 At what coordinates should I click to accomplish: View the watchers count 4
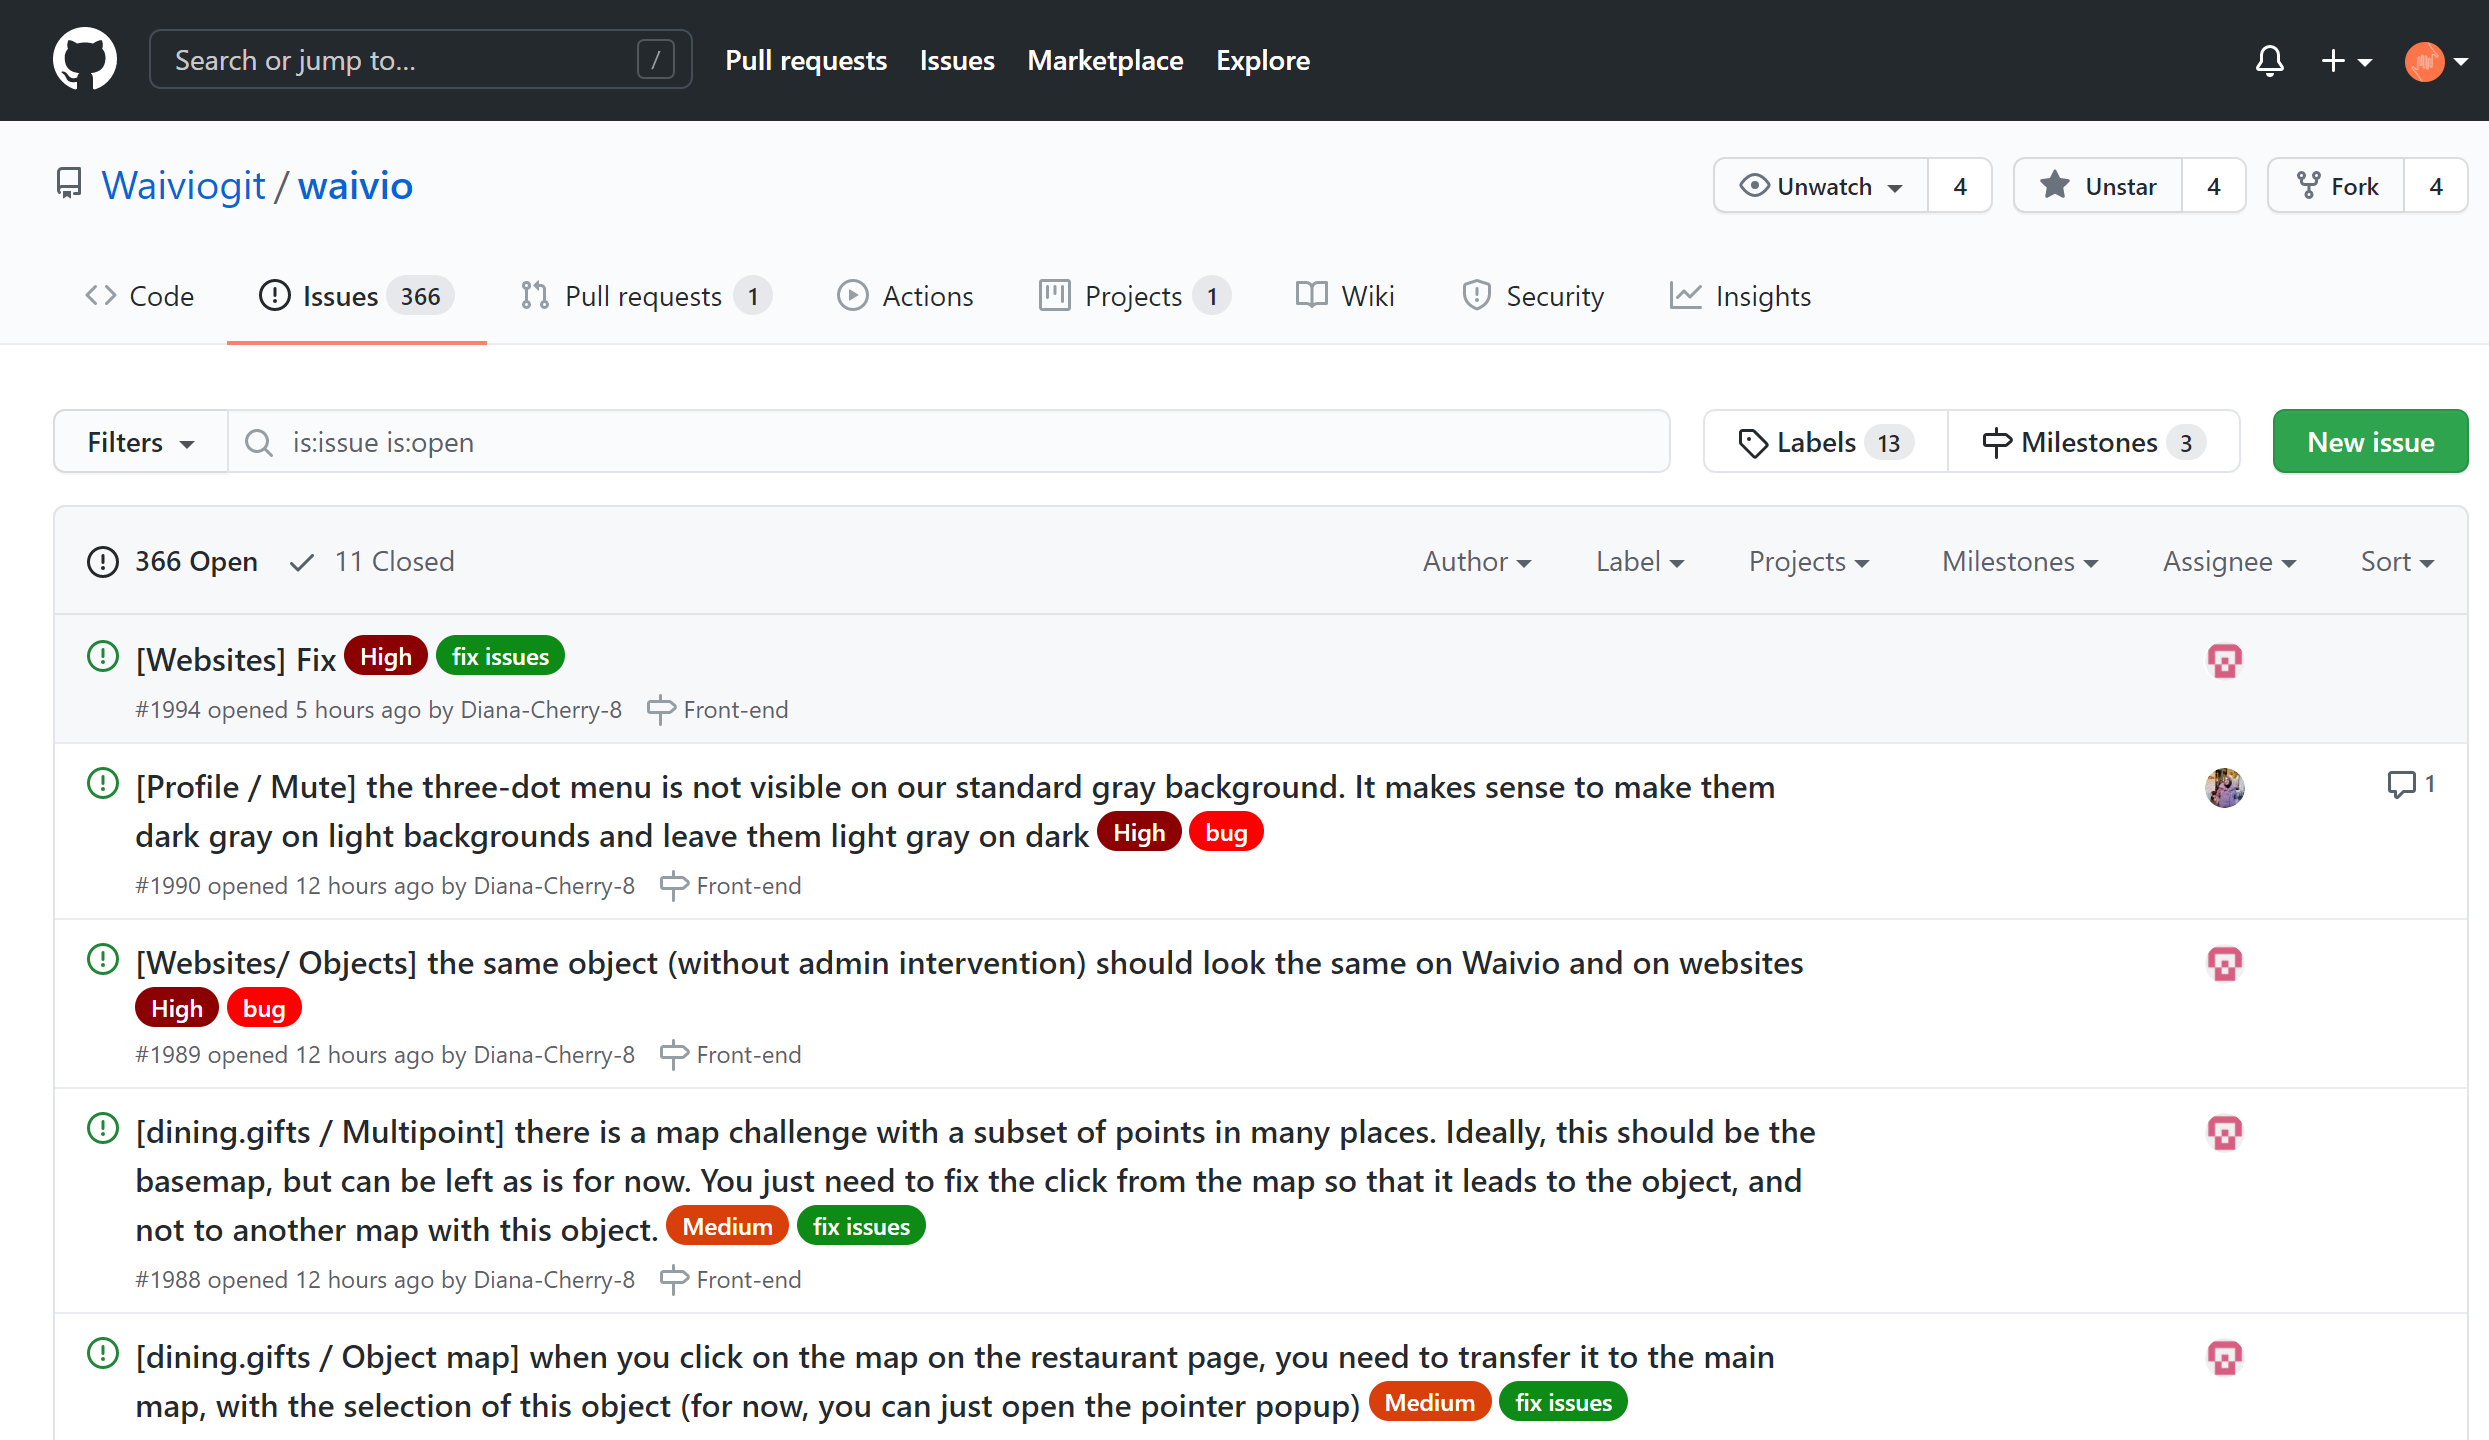click(1960, 186)
